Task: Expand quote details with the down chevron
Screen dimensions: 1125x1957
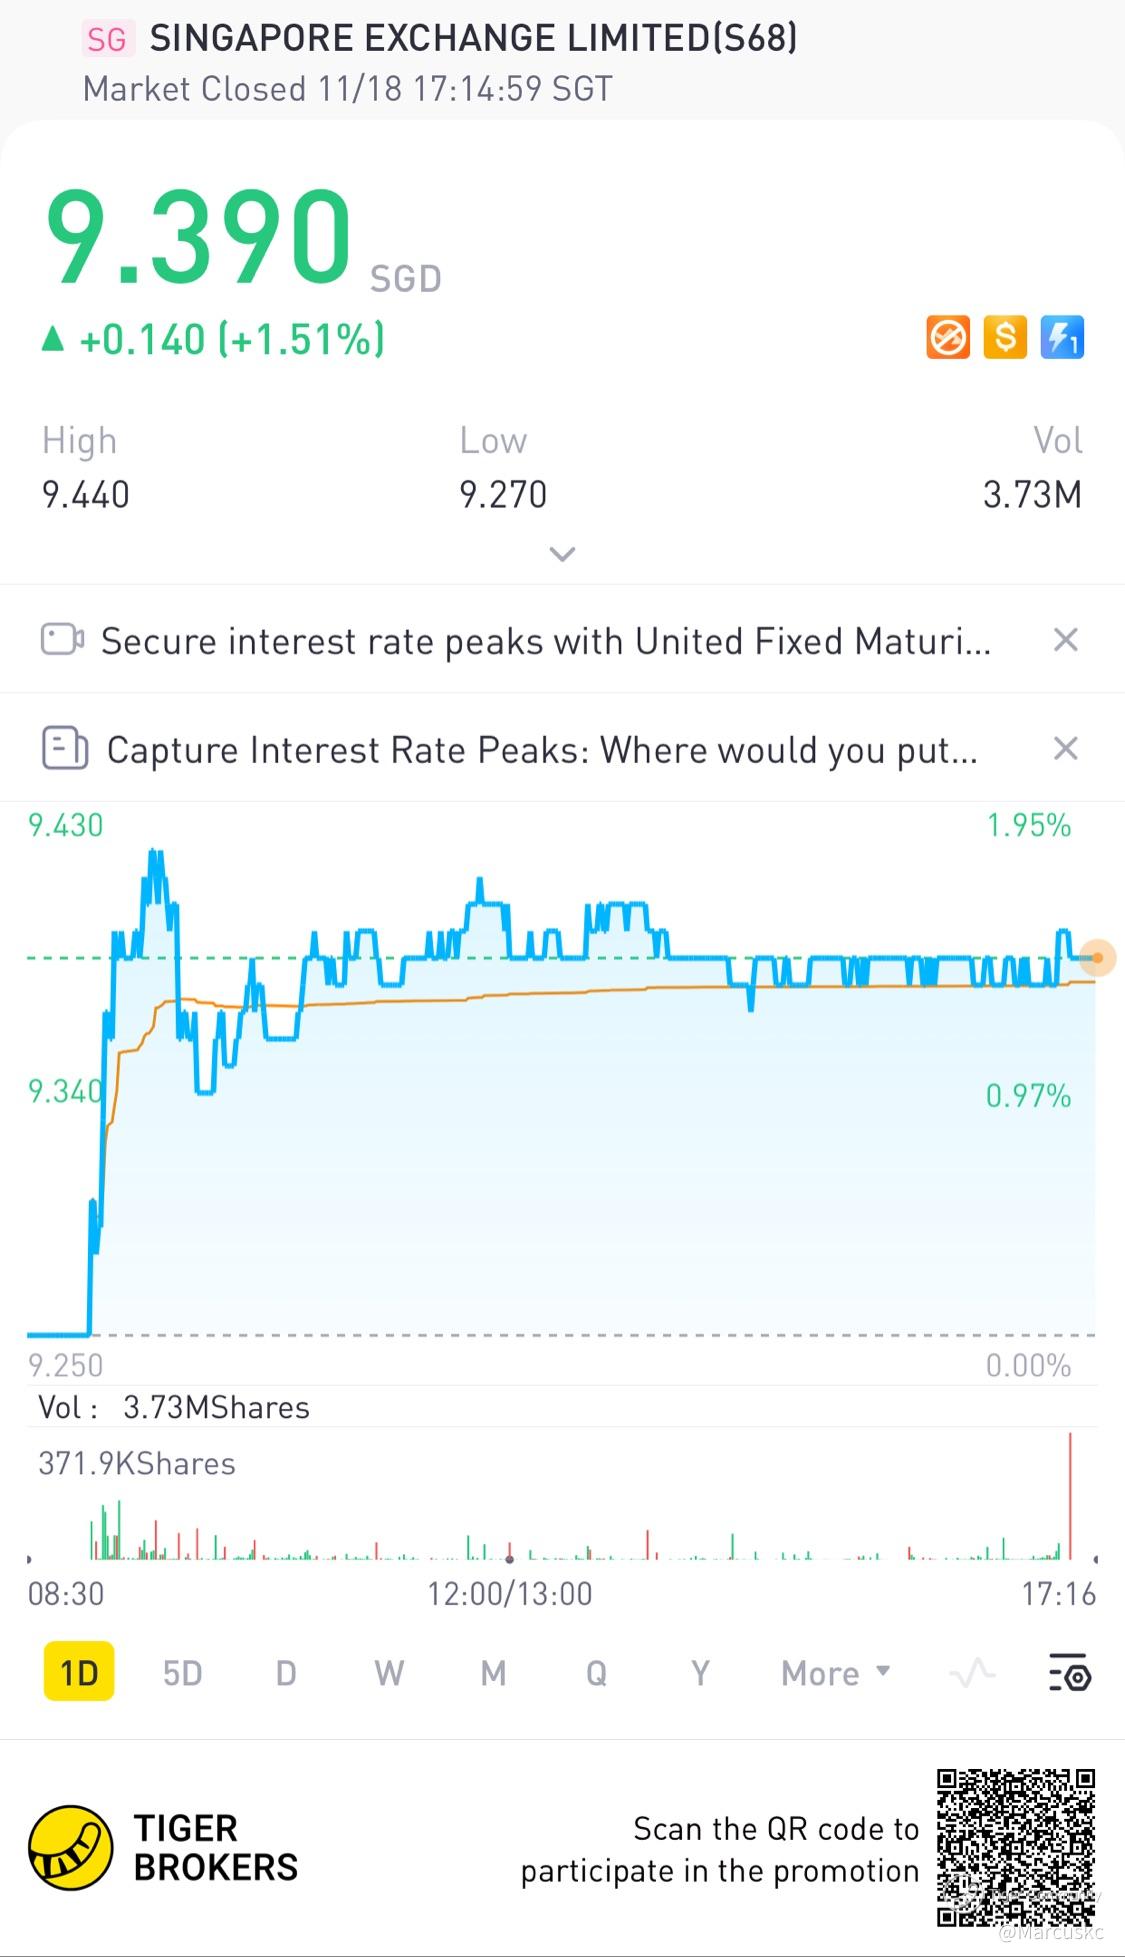Action: click(x=562, y=554)
